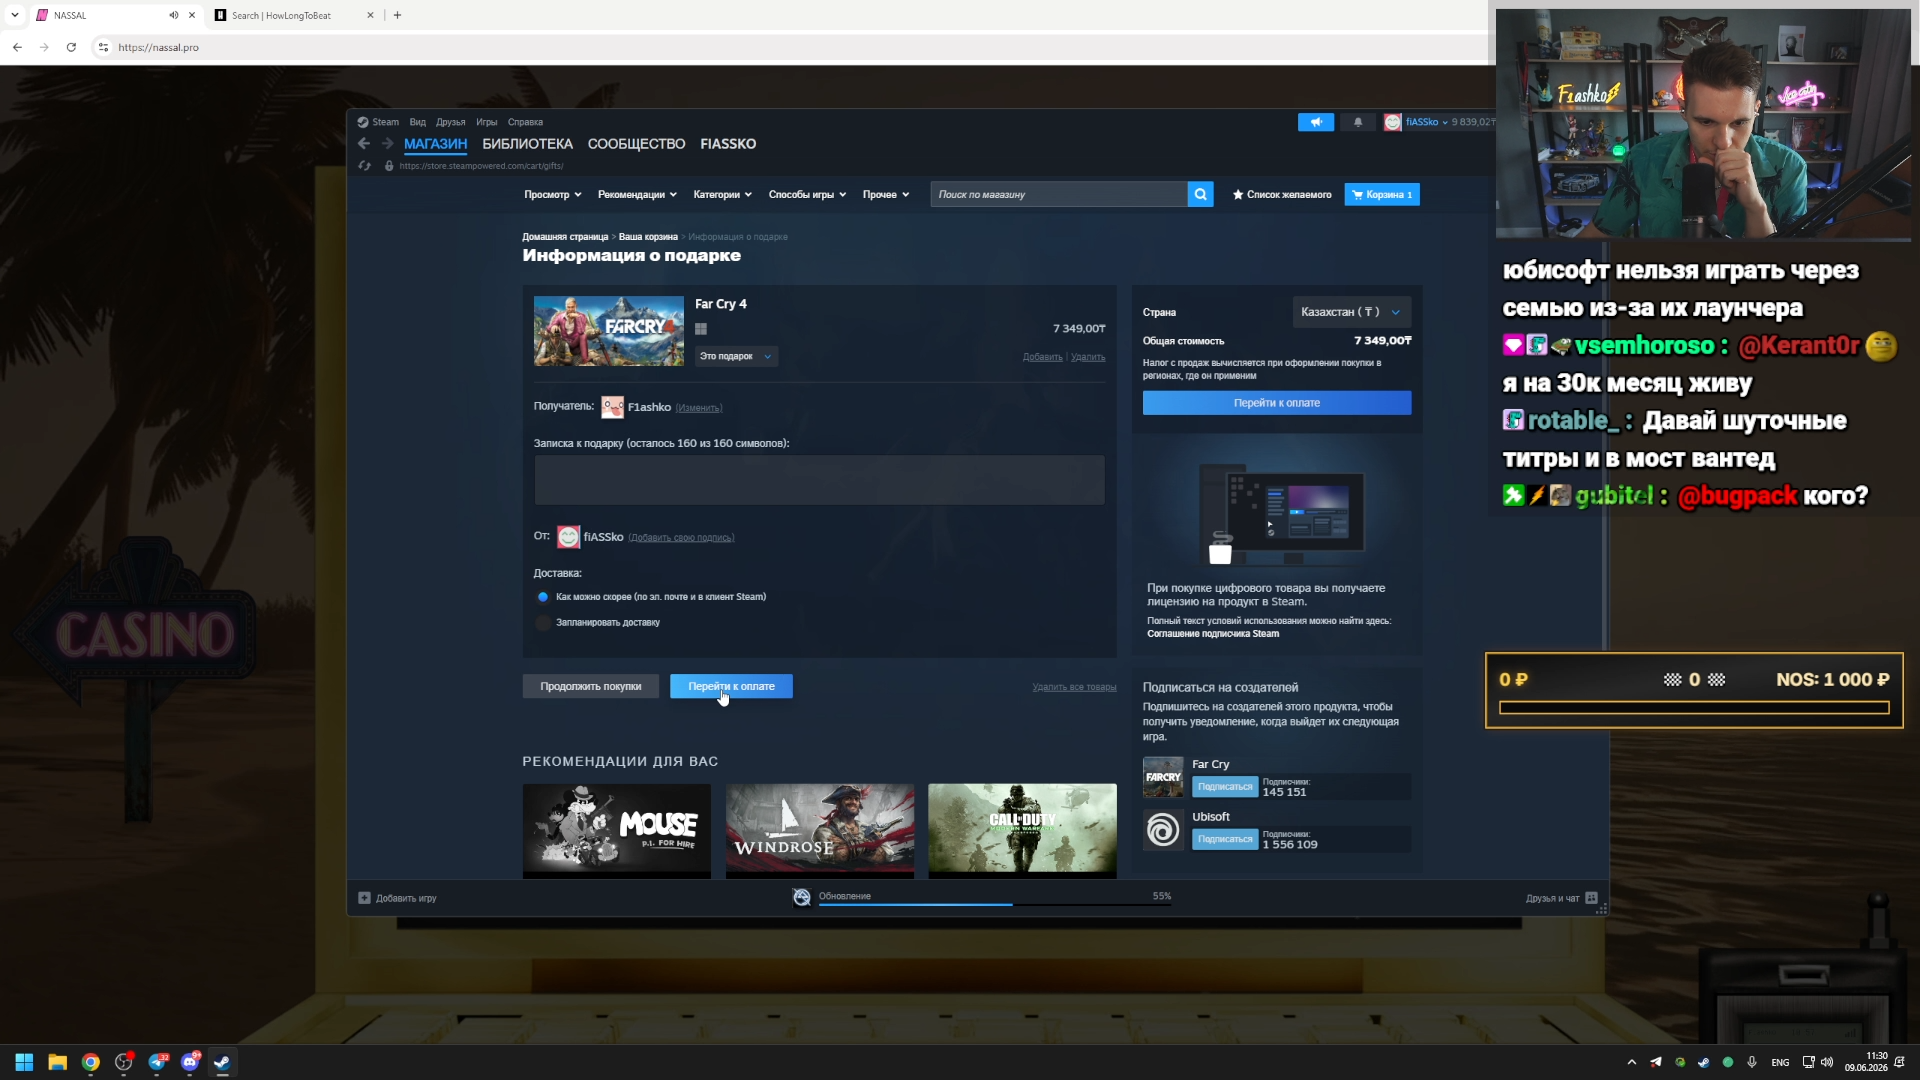Select deliver as soon as possible option
Viewport: 1920px width, 1080px height.
[543, 597]
